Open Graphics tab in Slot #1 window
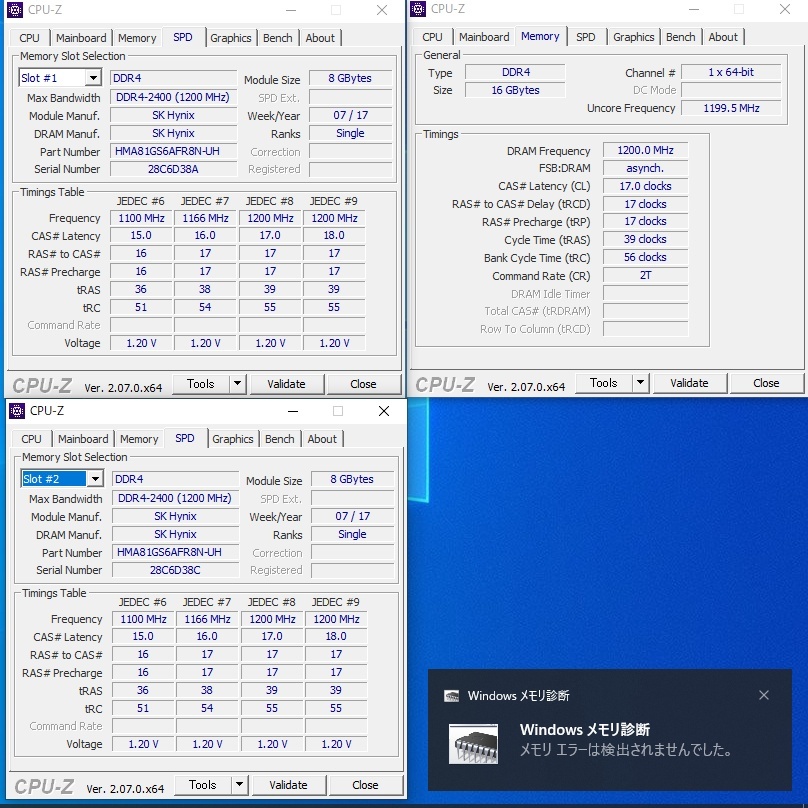The width and height of the screenshot is (808, 808). [x=230, y=38]
